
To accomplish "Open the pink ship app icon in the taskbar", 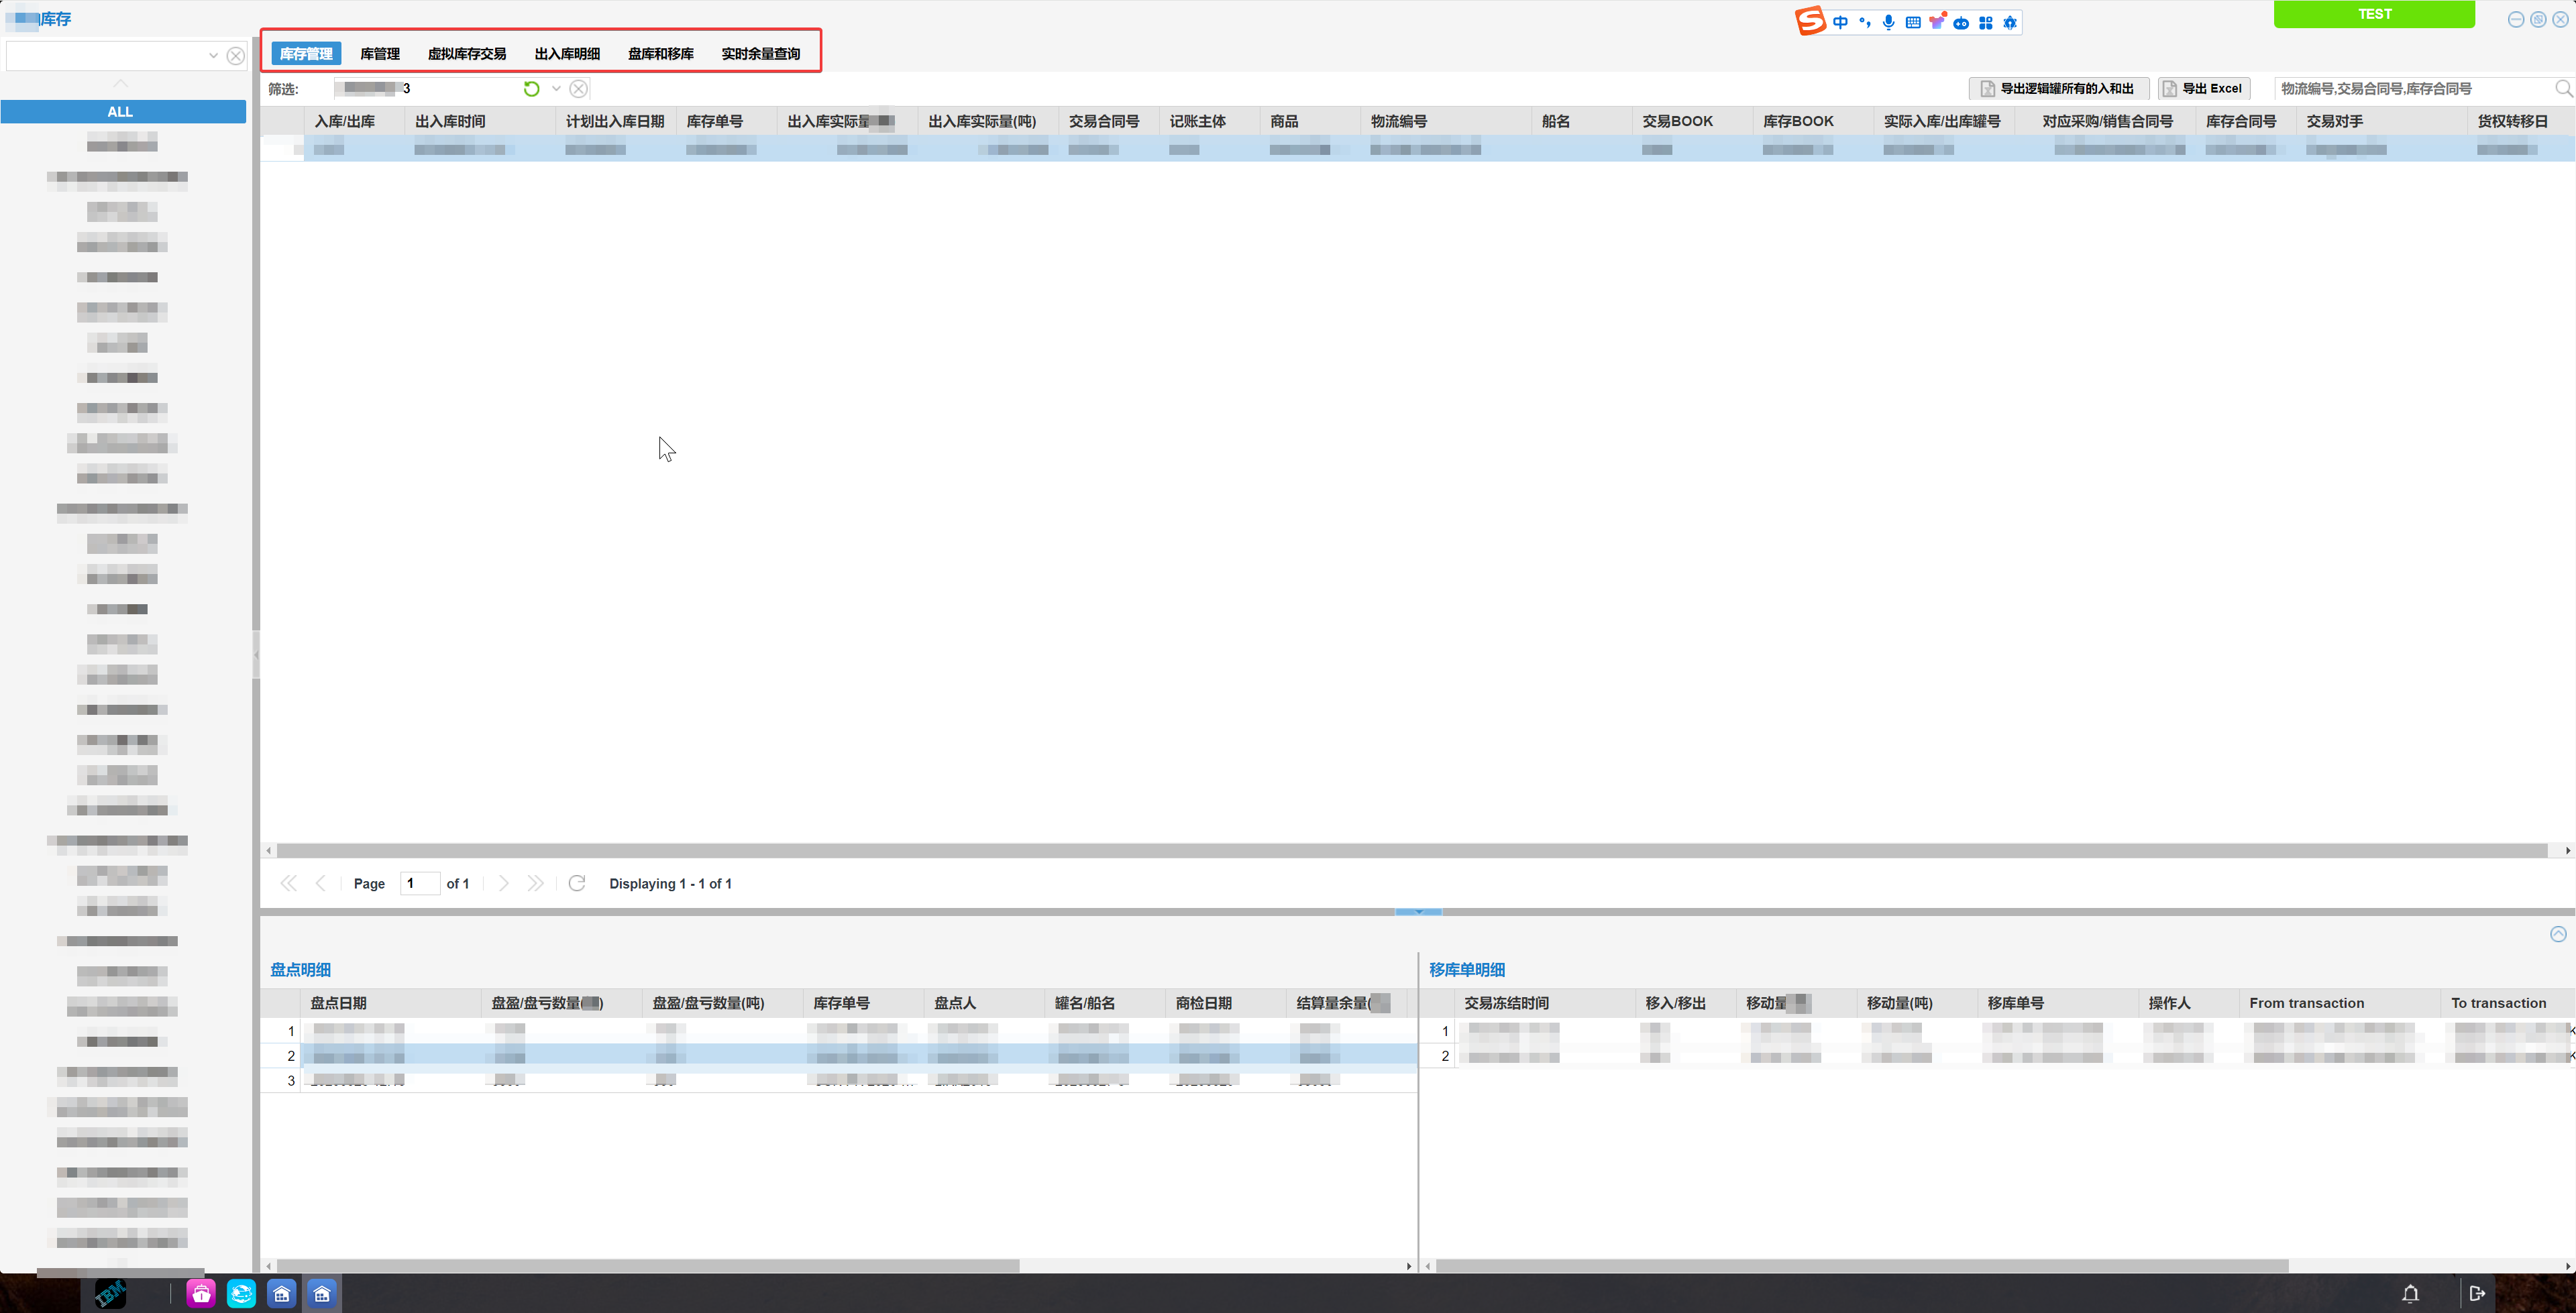I will pos(201,1293).
